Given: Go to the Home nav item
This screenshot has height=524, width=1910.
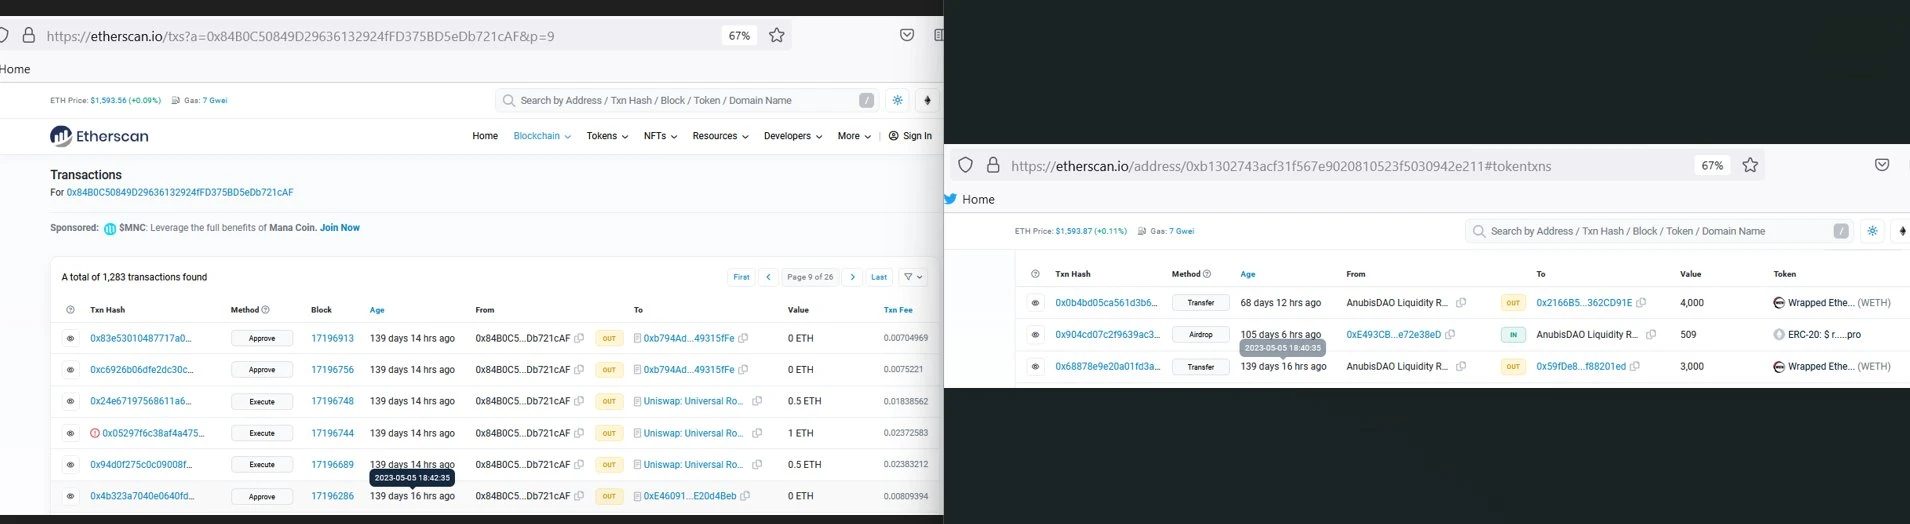Looking at the screenshot, I should click(485, 136).
